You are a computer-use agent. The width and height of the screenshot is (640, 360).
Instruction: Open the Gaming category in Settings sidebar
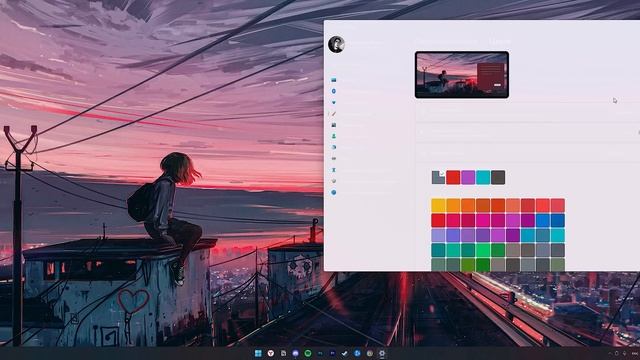(x=333, y=158)
